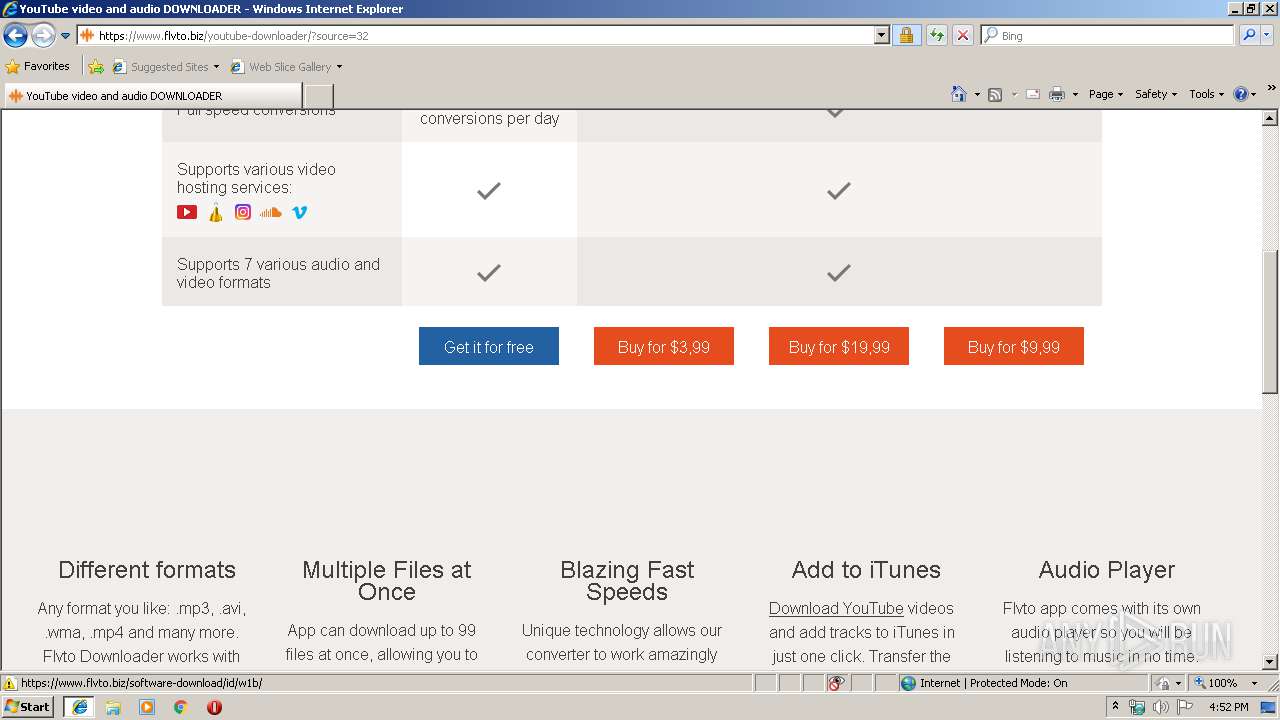The width and height of the screenshot is (1280, 720).
Task: Print the page with the printer icon
Action: pyautogui.click(x=1057, y=95)
